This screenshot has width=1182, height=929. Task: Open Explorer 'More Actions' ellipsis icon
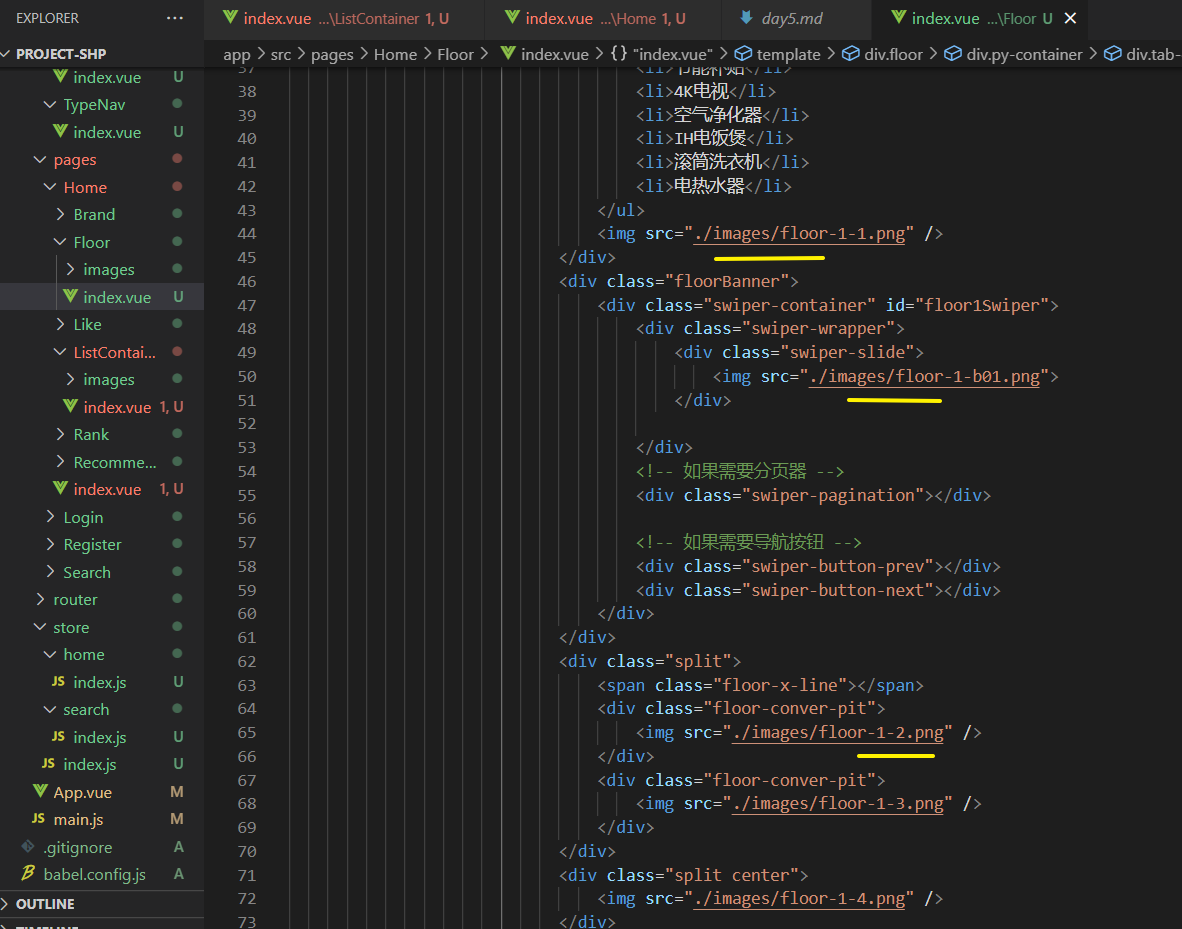pyautogui.click(x=175, y=17)
